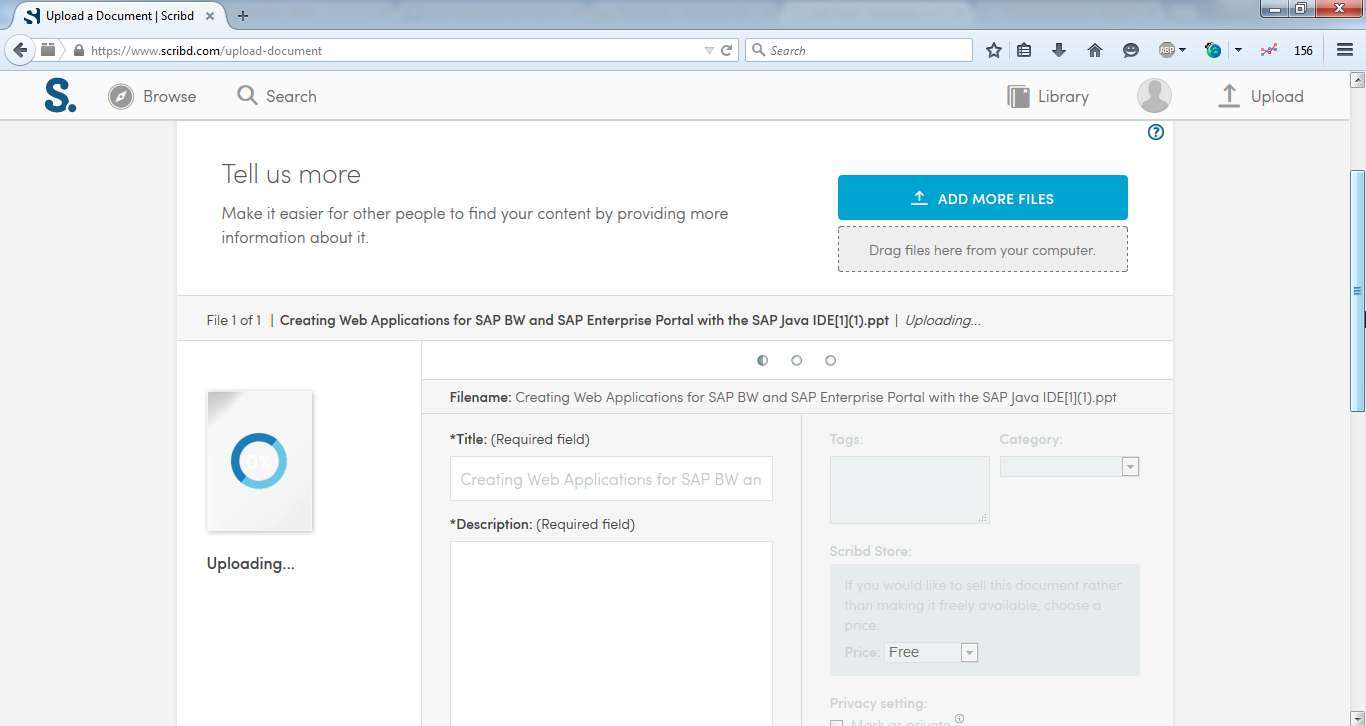Reload the page with refresh icon
1366x726 pixels.
727,50
